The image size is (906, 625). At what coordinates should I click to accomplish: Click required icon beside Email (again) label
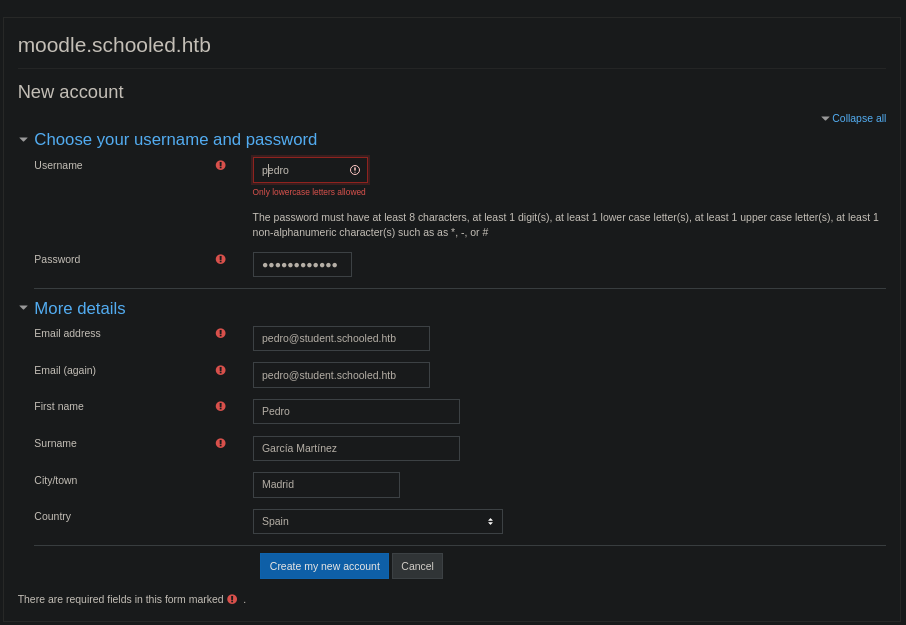click(221, 370)
